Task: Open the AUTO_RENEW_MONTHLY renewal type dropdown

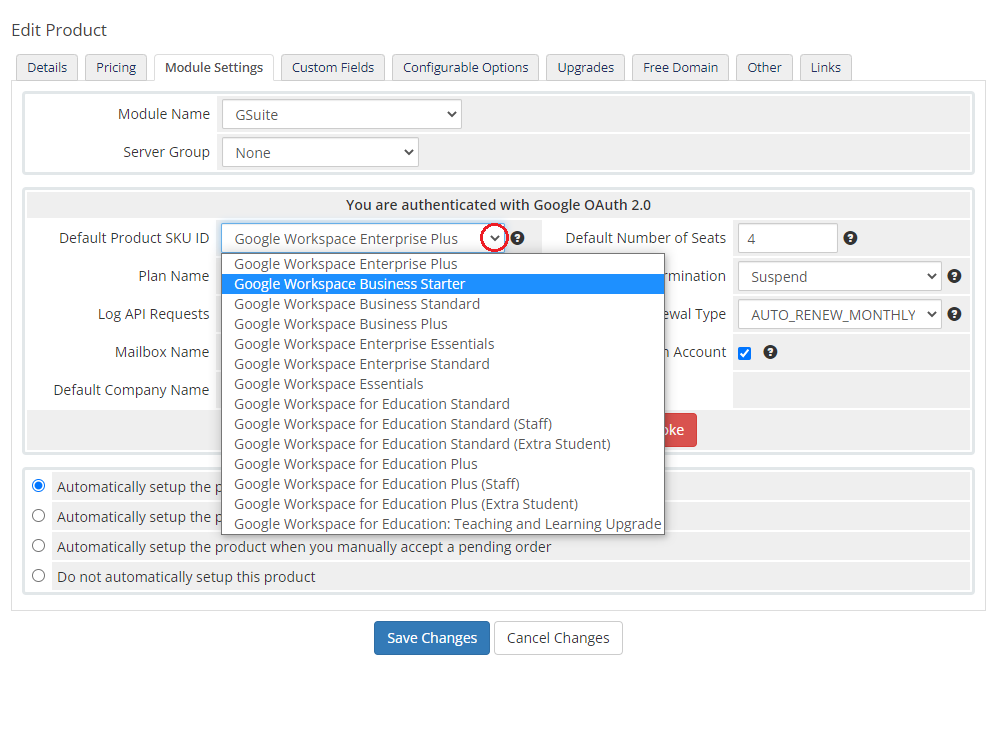Action: point(839,315)
